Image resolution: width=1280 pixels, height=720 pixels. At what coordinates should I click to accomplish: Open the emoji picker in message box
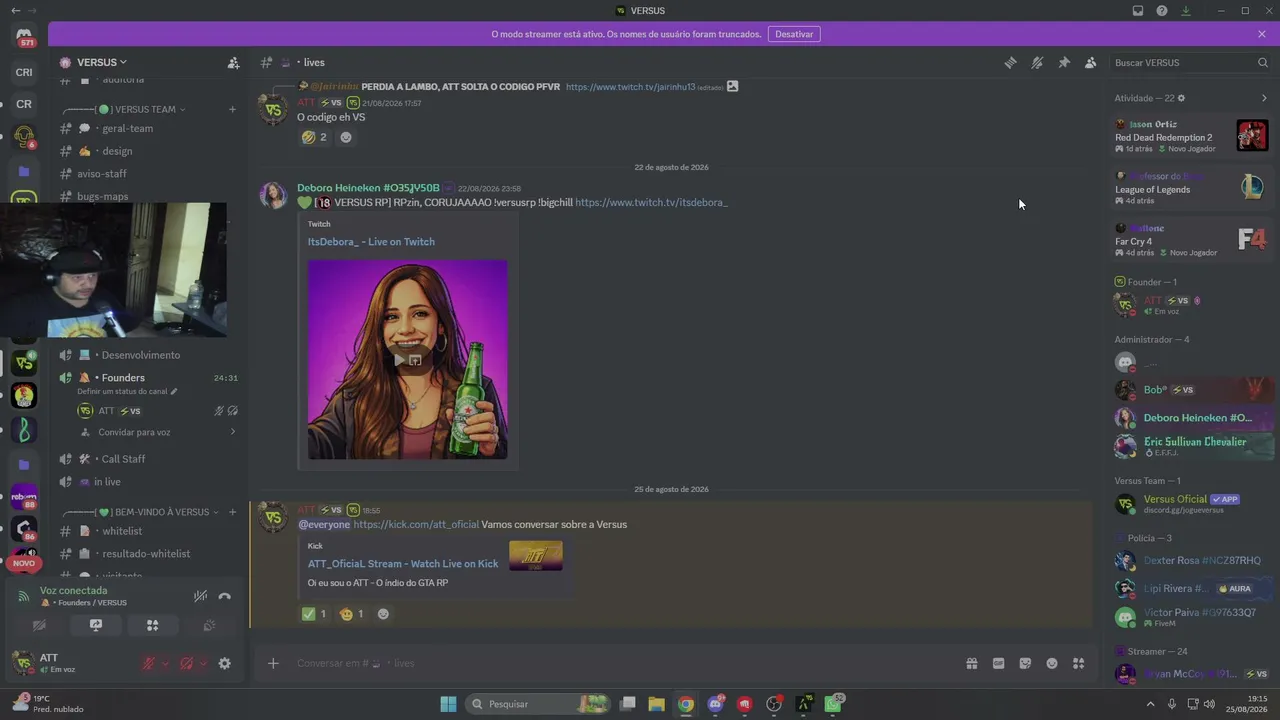coord(1052,663)
